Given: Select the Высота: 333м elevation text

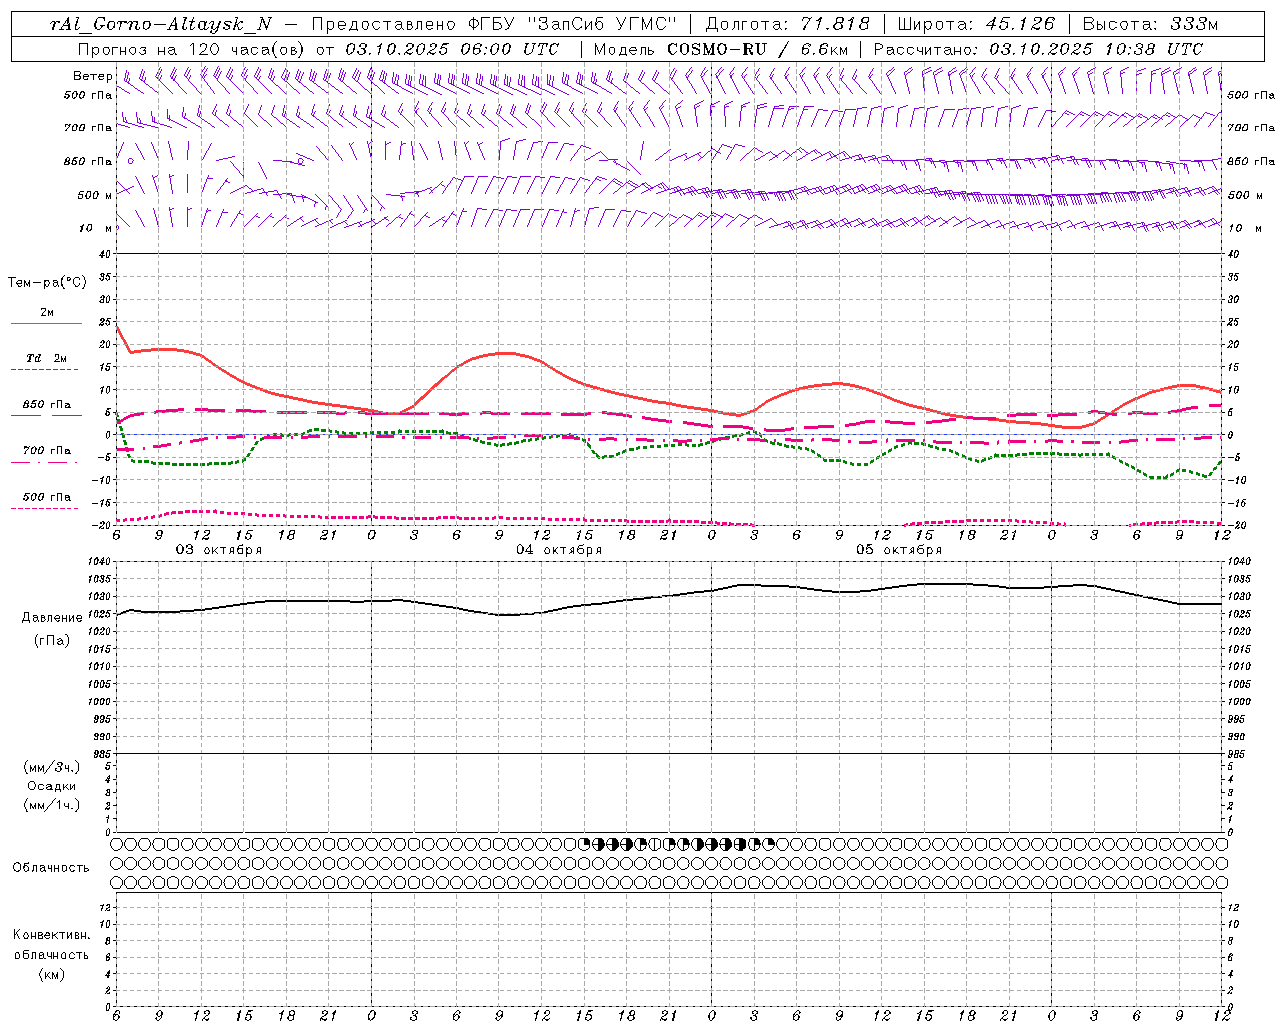Looking at the screenshot, I should [1151, 24].
